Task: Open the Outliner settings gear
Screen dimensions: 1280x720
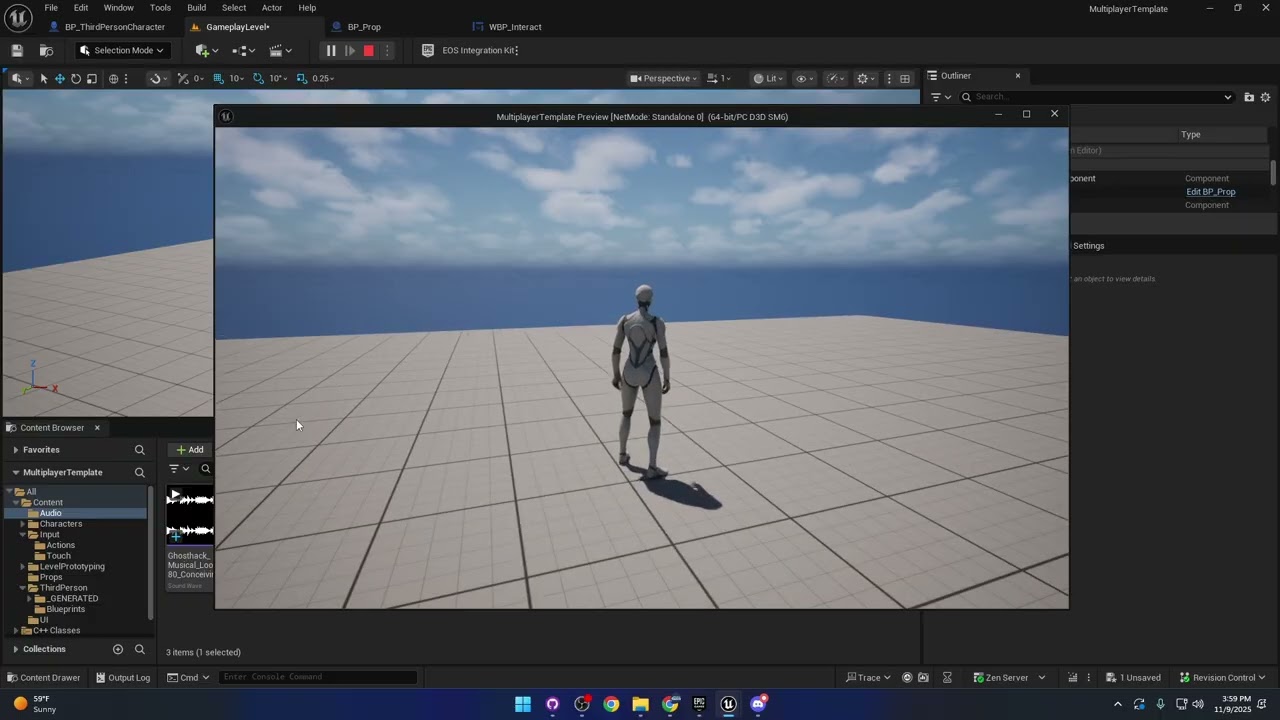Action: [x=1265, y=97]
